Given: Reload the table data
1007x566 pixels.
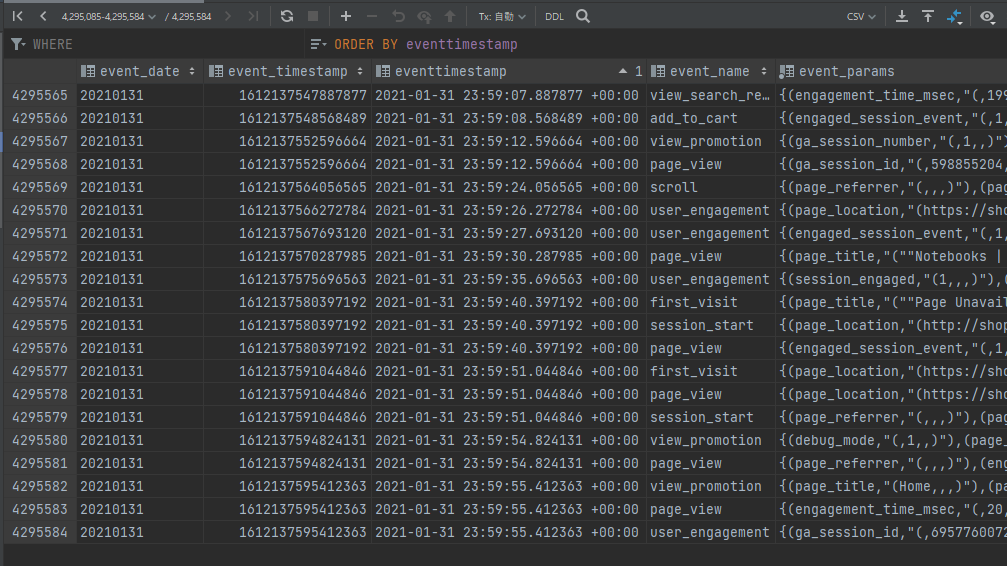Looking at the screenshot, I should [287, 16].
